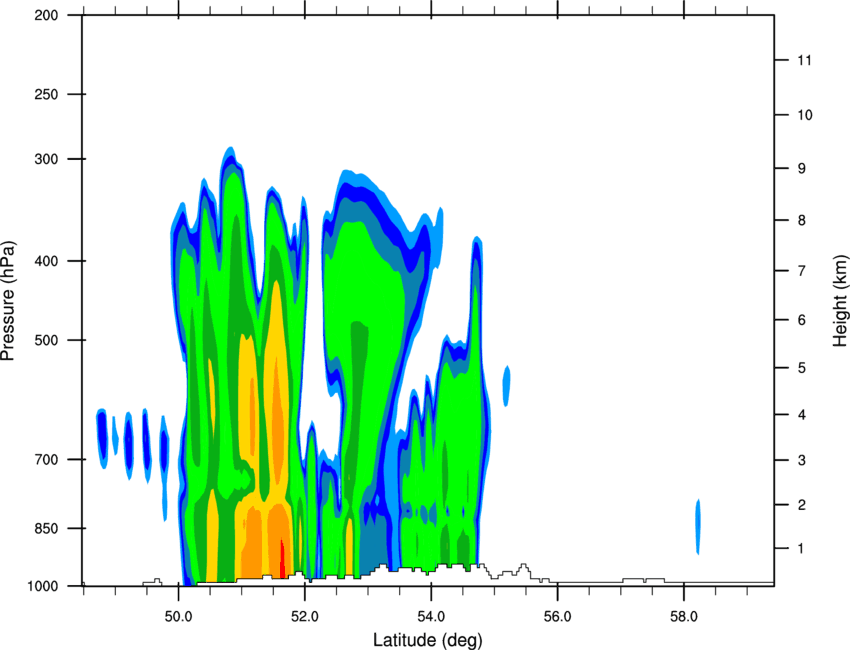The height and width of the screenshot is (650, 850).
Task: Click the 11 km height label
Action: pyautogui.click(x=804, y=60)
